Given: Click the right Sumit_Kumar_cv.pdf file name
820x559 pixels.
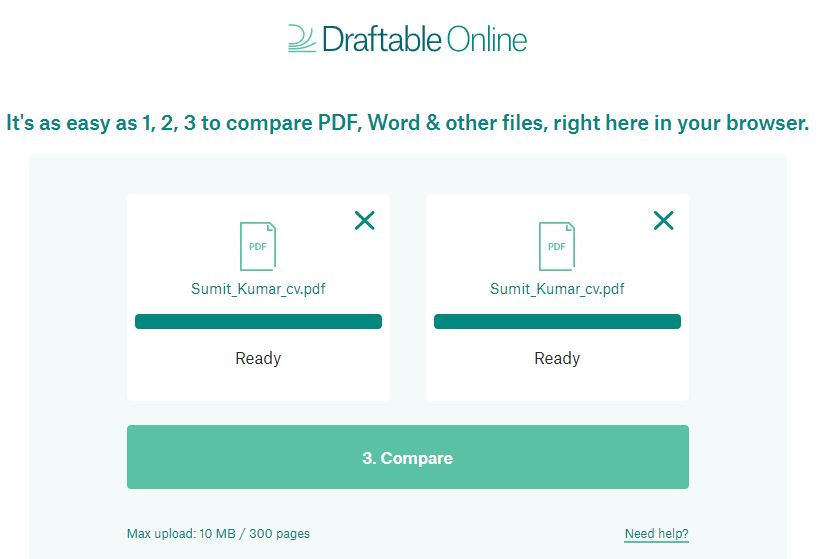Looking at the screenshot, I should click(x=557, y=289).
